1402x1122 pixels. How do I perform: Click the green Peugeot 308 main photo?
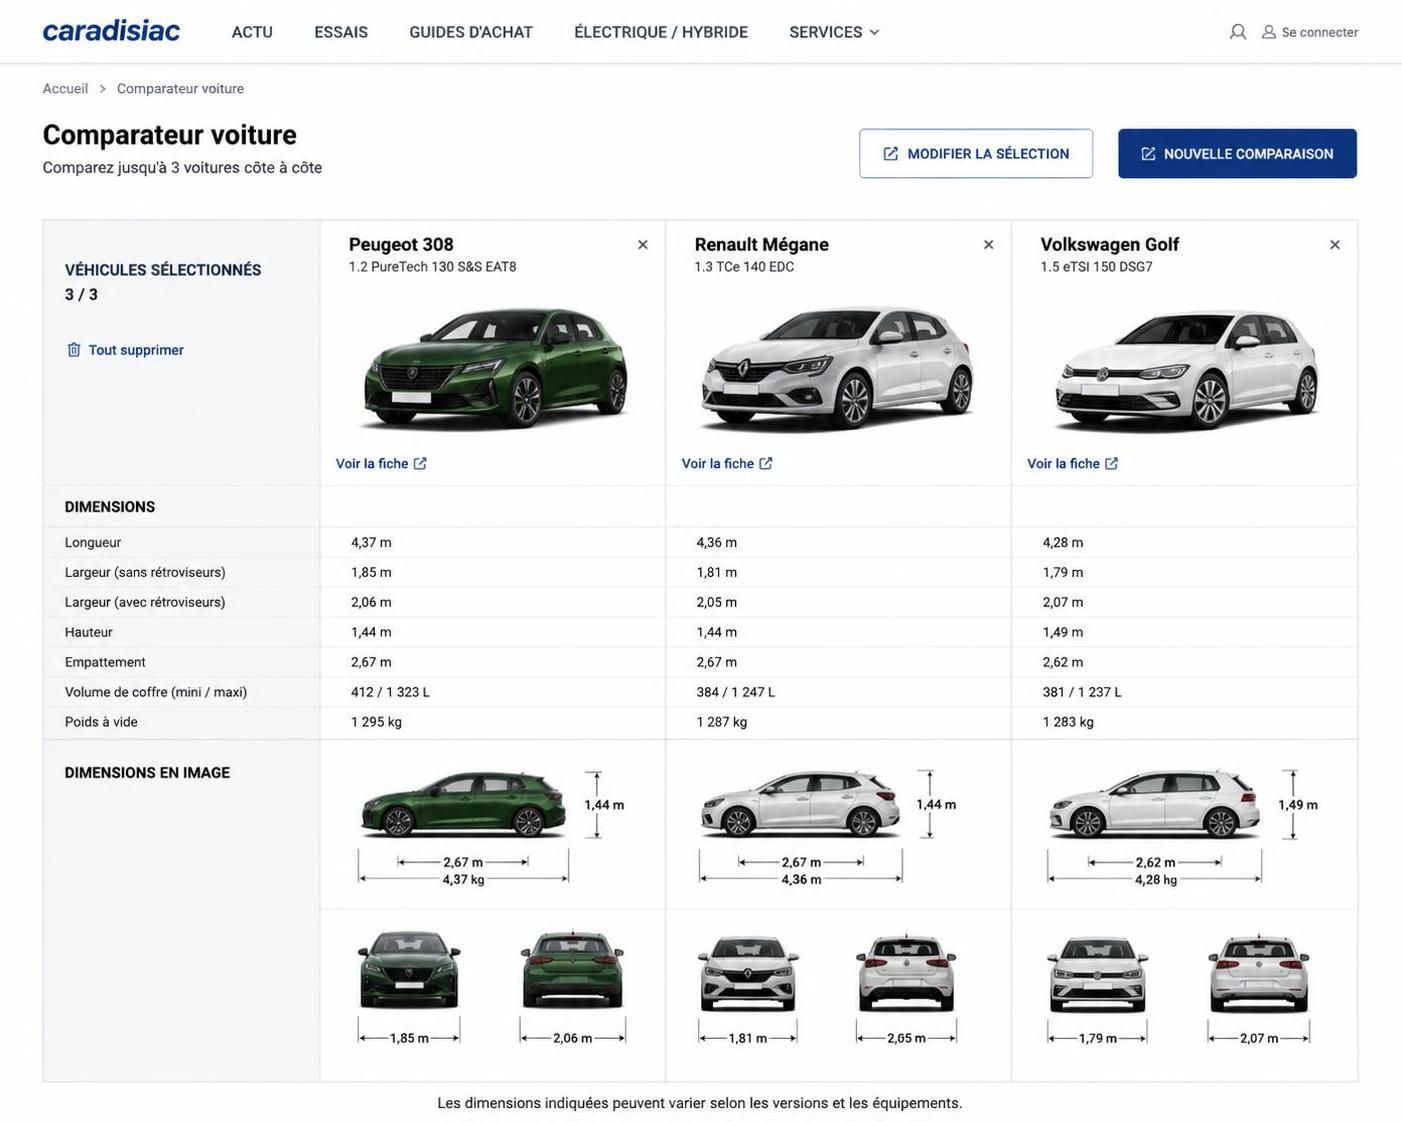(494, 369)
